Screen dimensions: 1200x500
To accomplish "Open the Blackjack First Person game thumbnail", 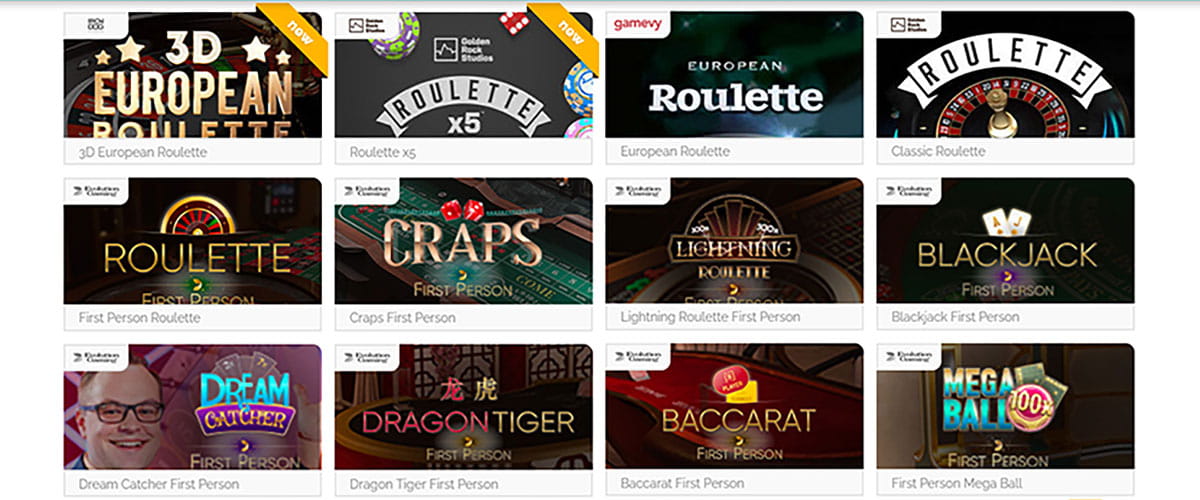I will point(1006,241).
